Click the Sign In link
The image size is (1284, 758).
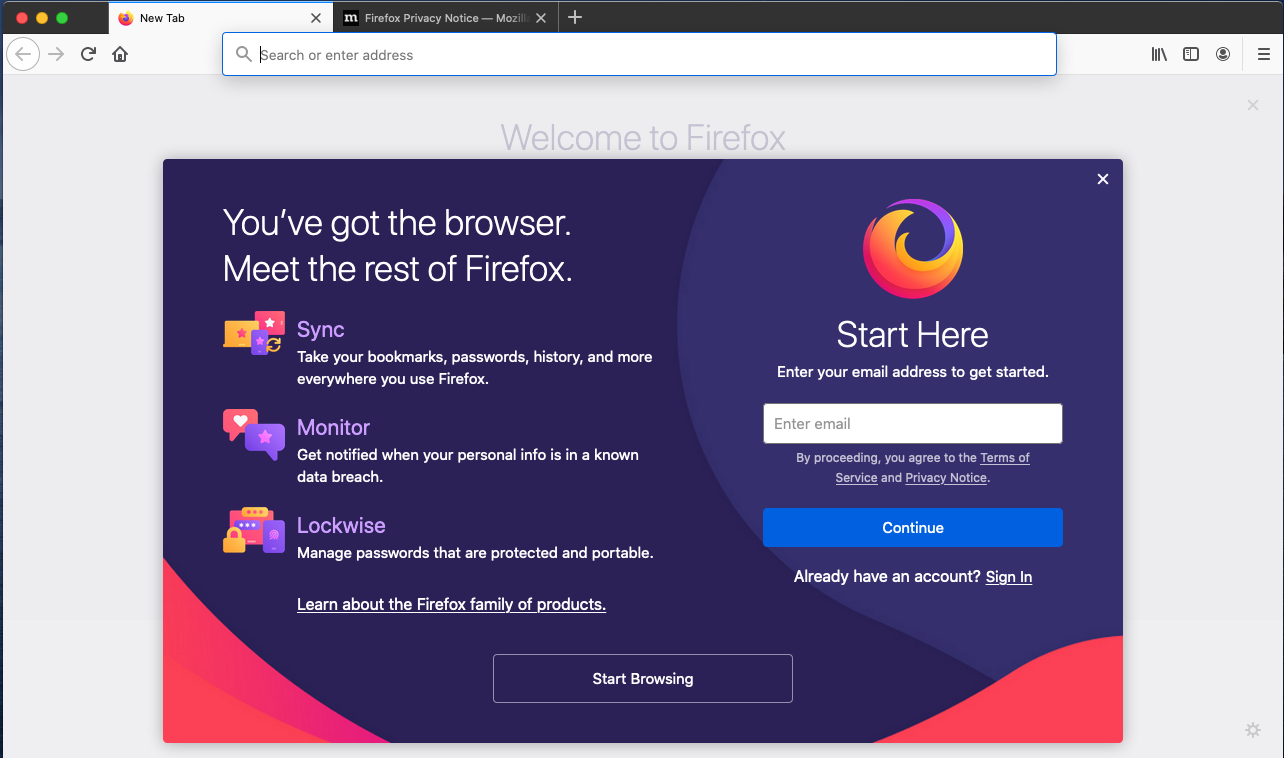[1009, 577]
